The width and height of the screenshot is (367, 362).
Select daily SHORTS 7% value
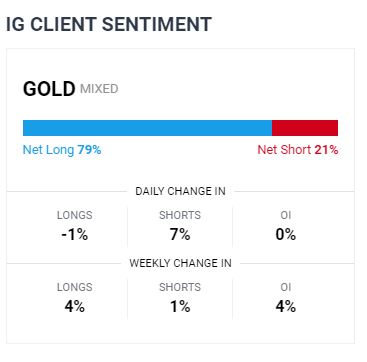[x=180, y=235]
